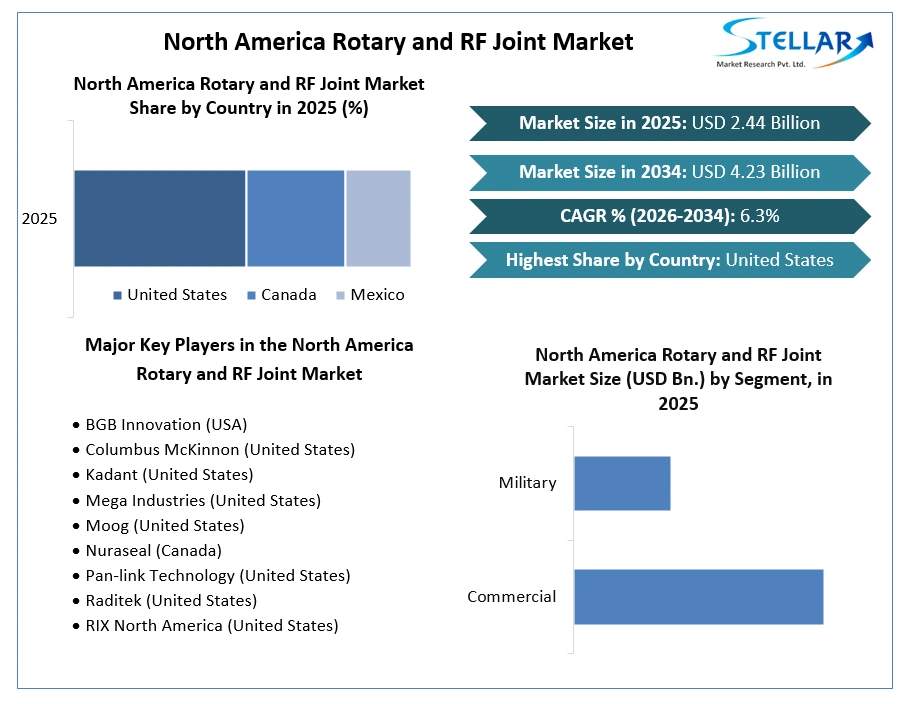The image size is (909, 704).
Task: Click the United States legend color square
Action: [117, 295]
